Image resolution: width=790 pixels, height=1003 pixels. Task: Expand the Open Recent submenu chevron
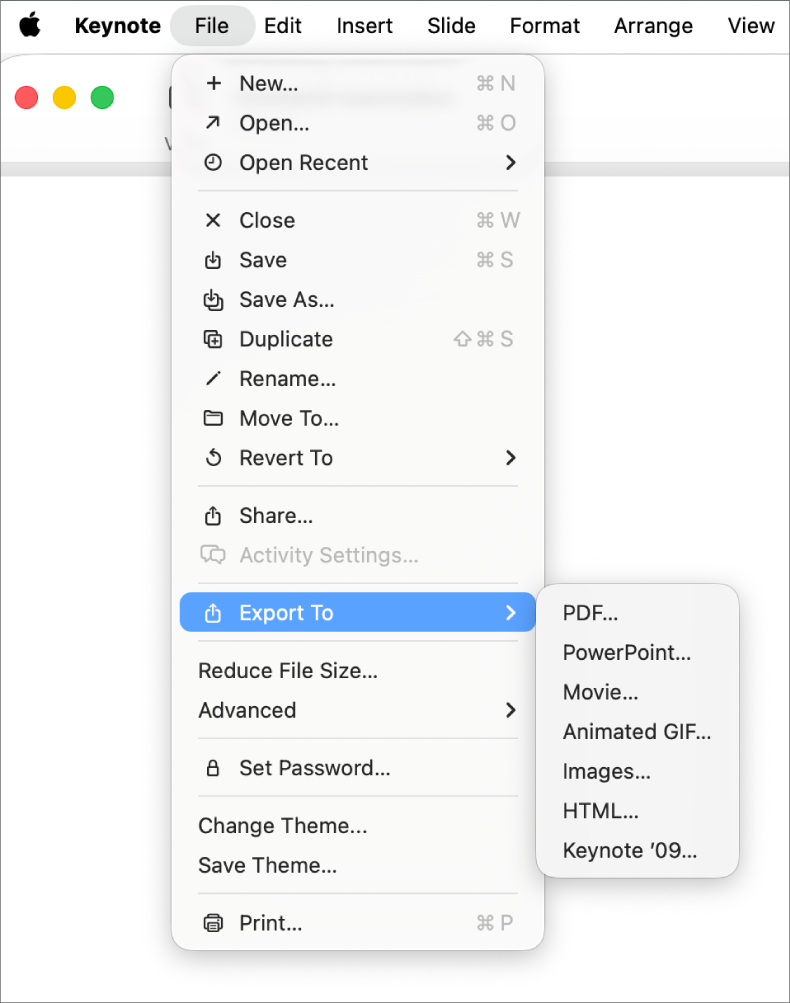click(x=511, y=162)
